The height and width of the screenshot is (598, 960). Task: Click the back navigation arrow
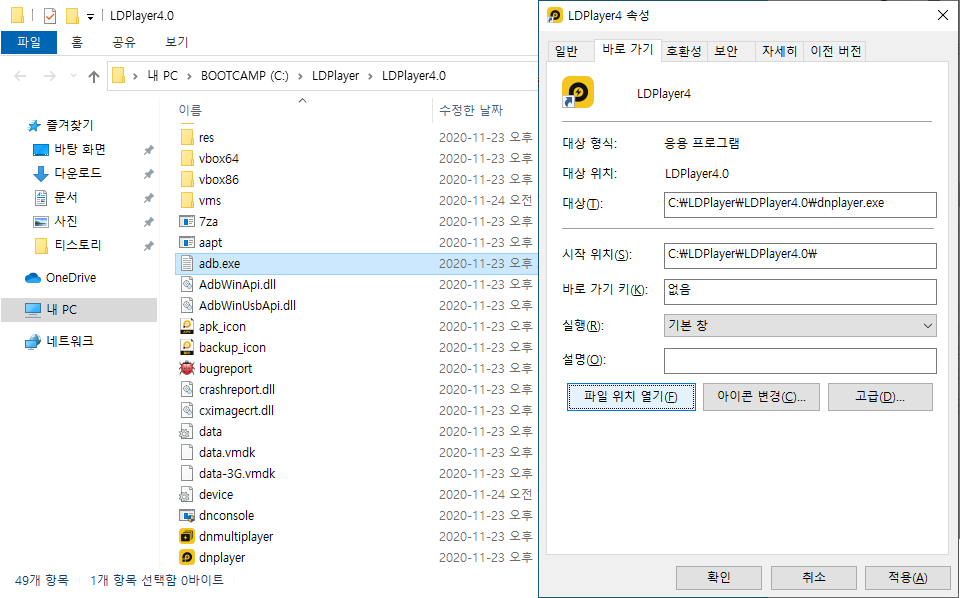[x=20, y=77]
